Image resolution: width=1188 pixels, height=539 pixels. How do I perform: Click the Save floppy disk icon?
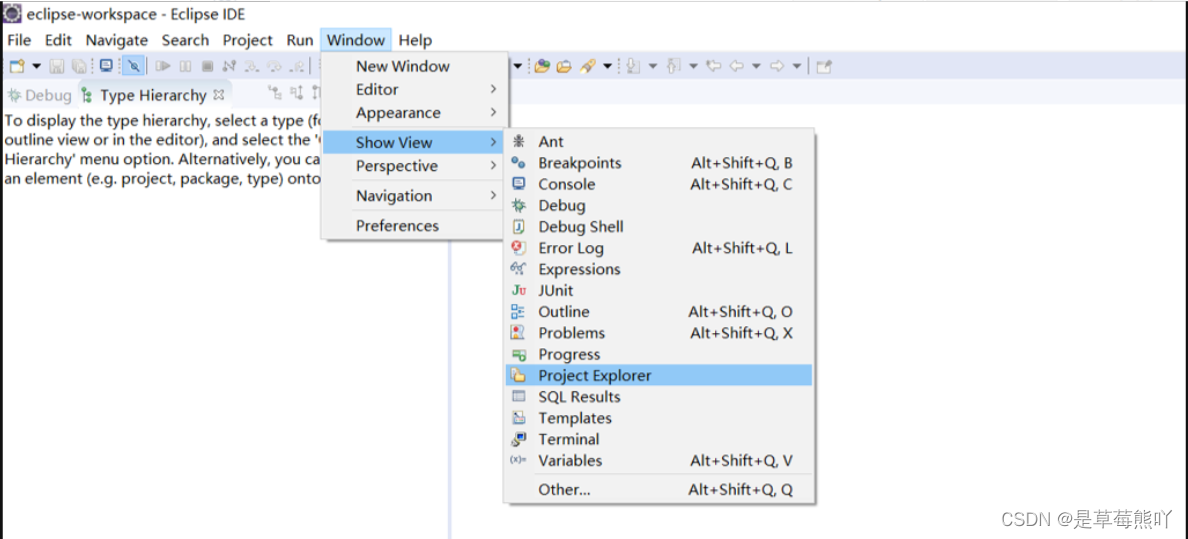pos(57,66)
